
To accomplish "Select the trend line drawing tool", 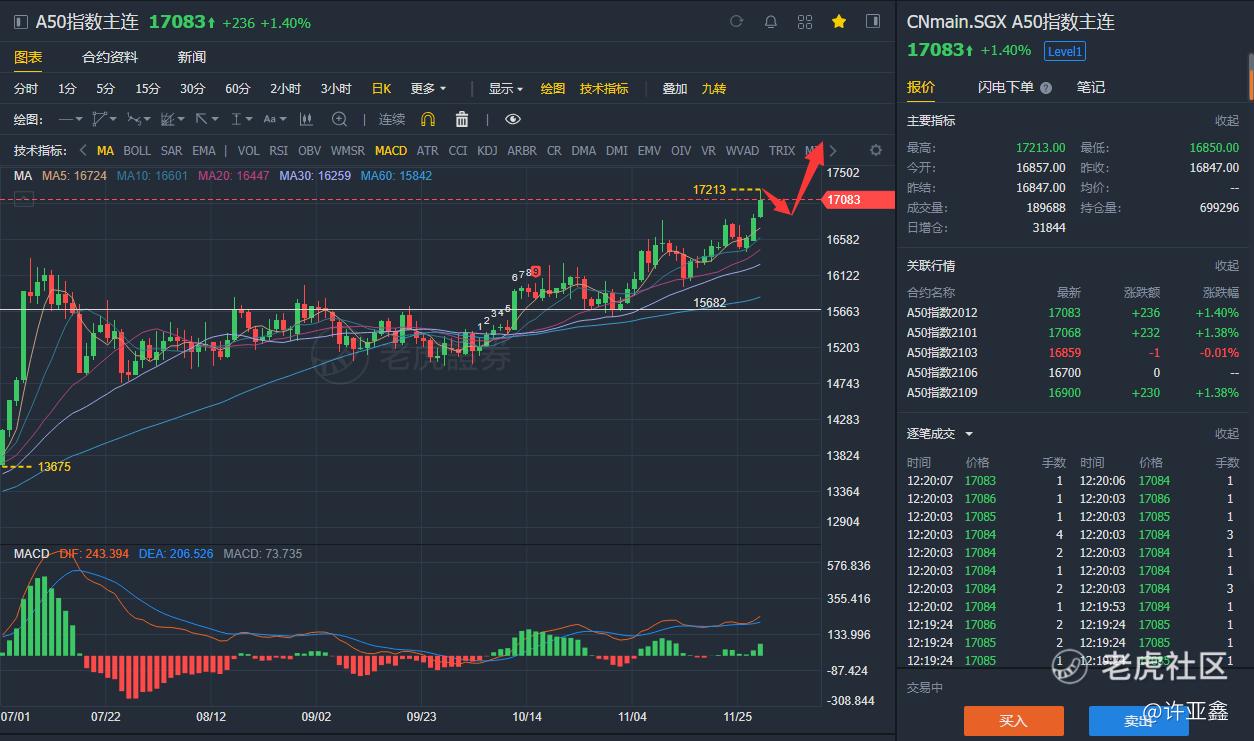I will point(99,119).
